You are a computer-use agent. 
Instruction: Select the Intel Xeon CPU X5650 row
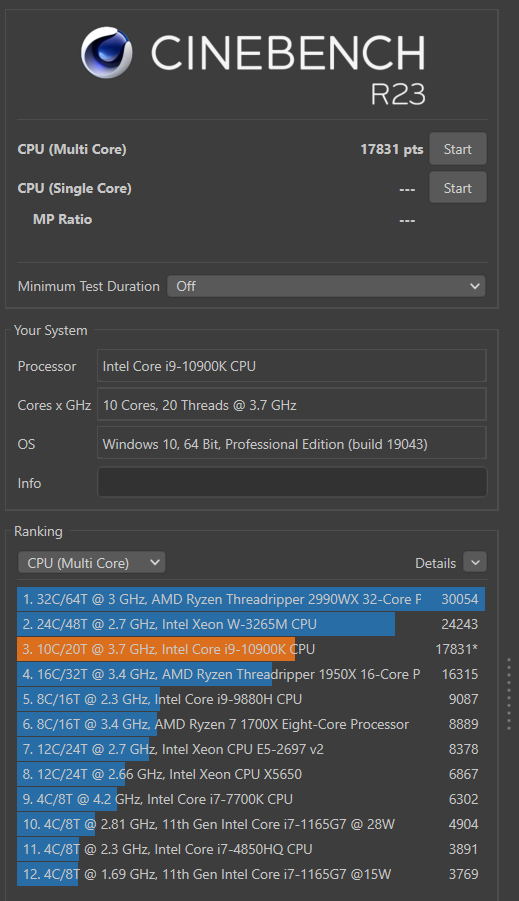(x=251, y=774)
